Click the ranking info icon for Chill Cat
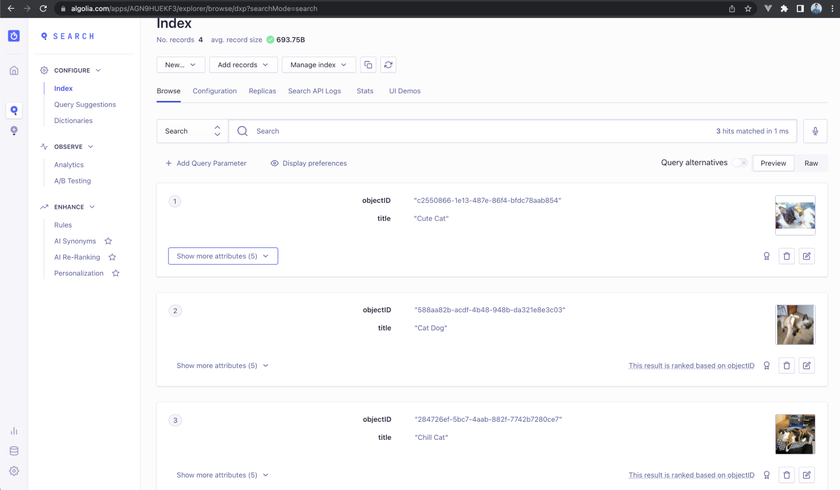 click(767, 475)
